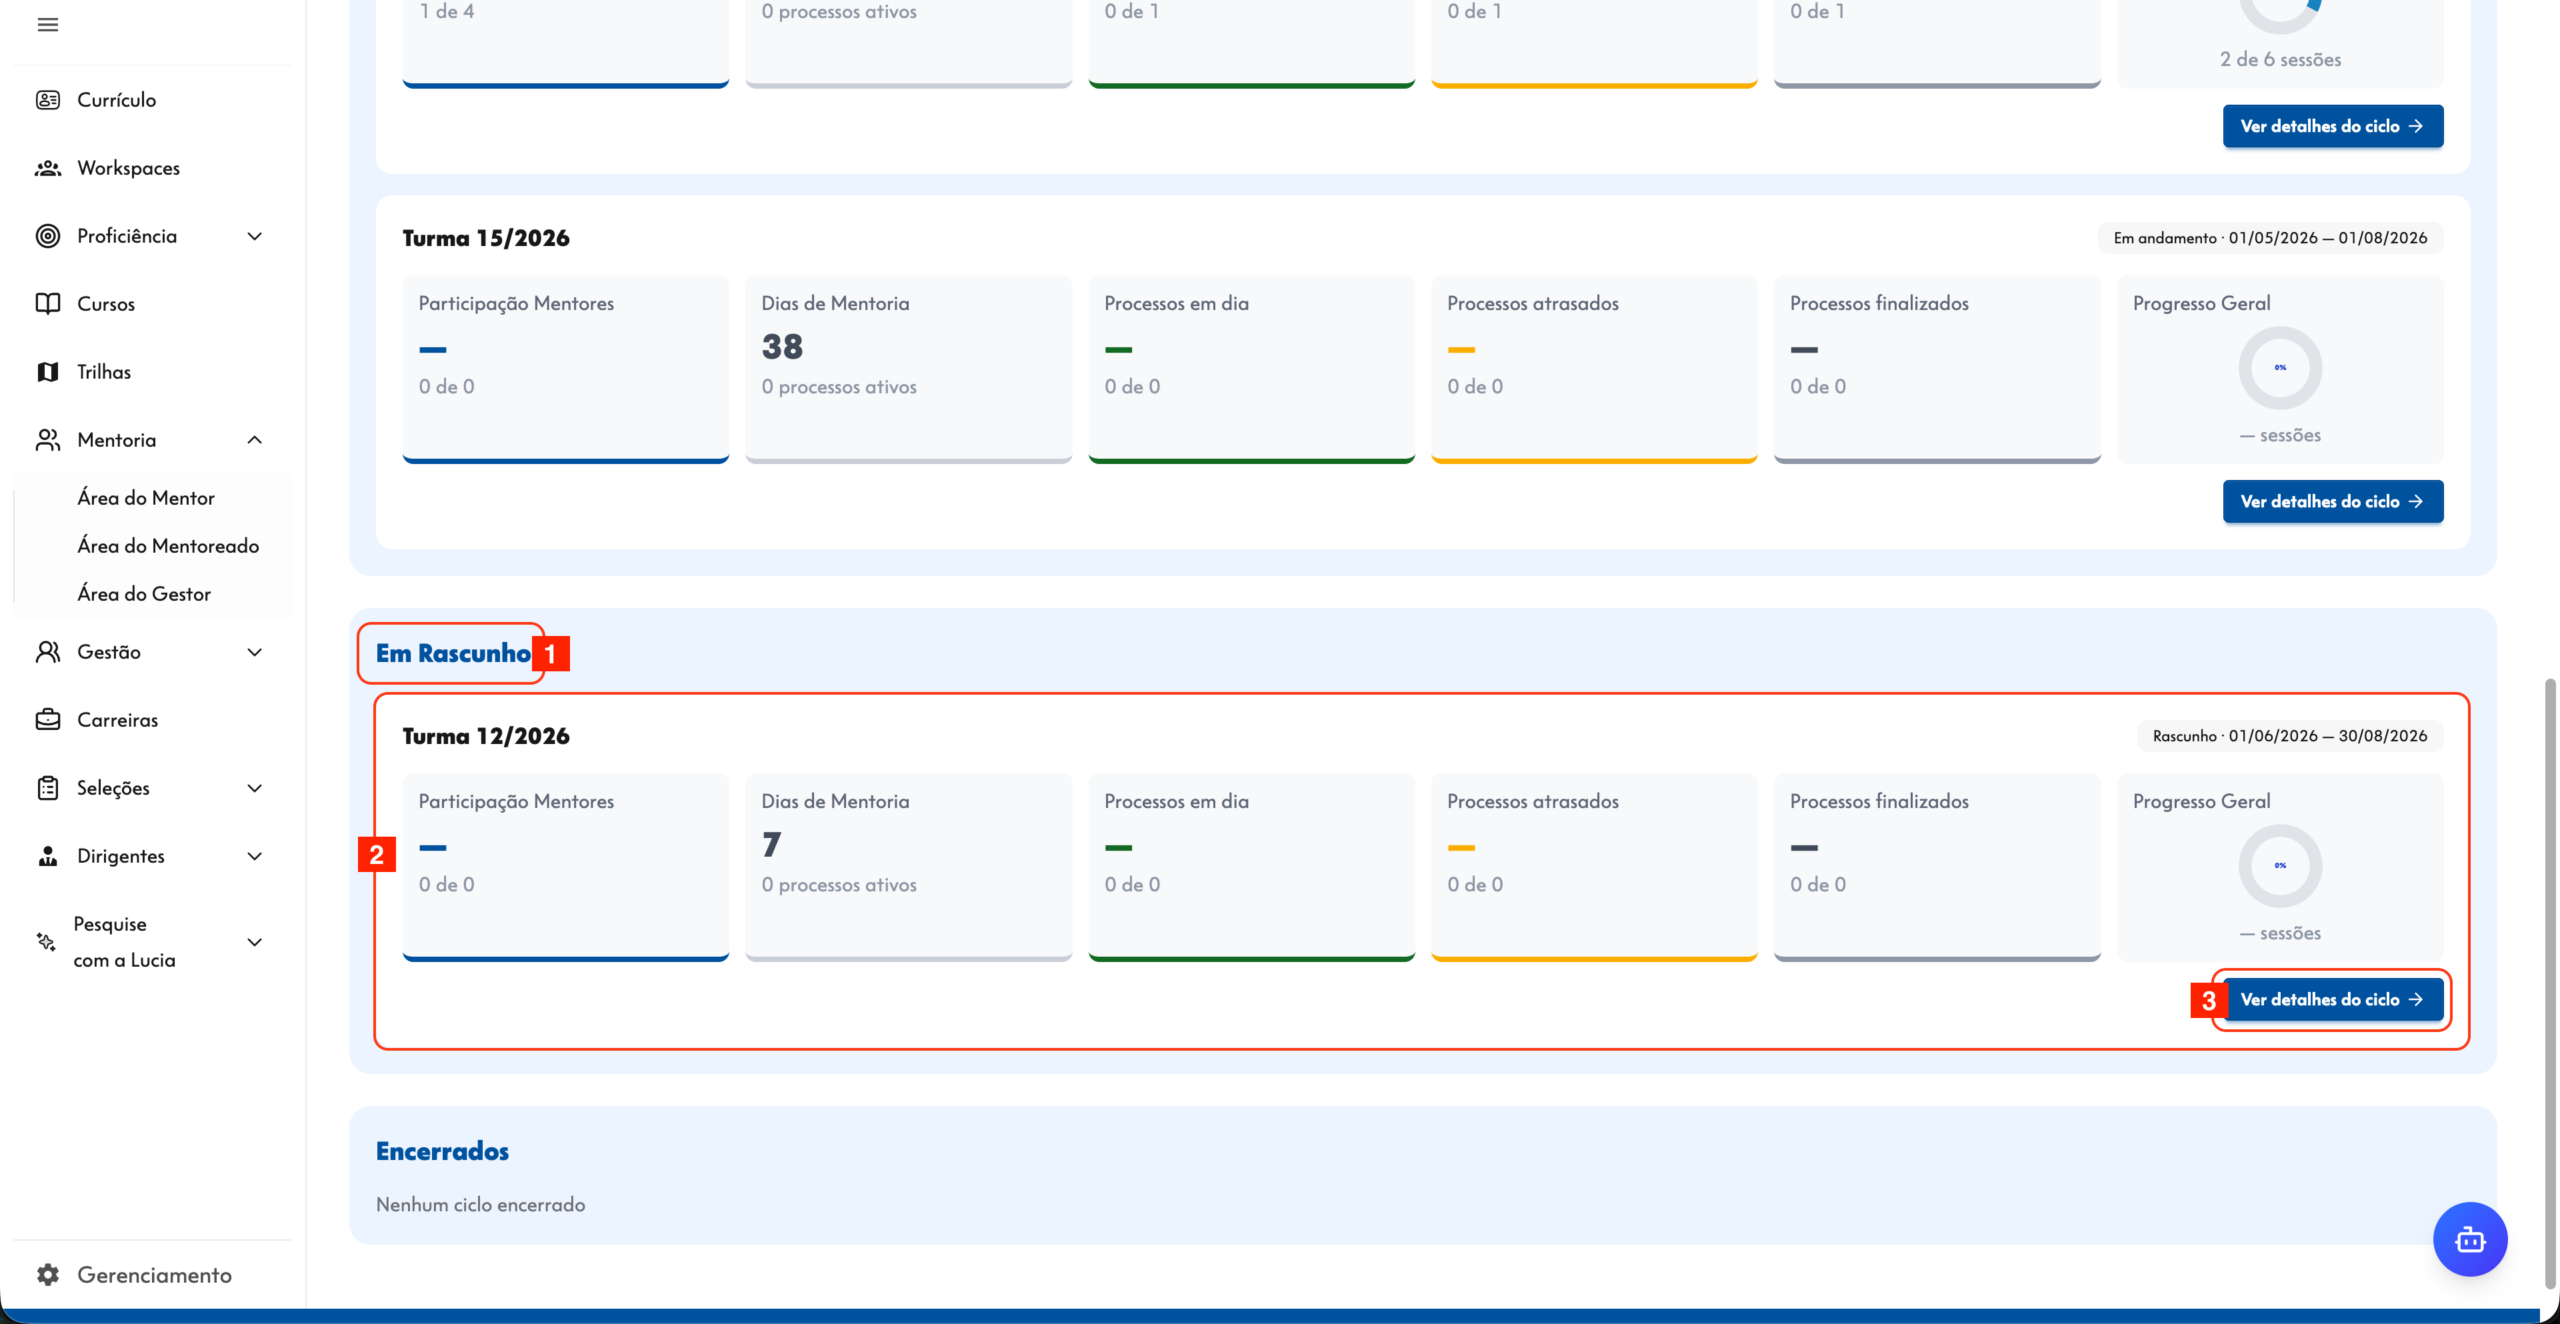
Task: Click the Cursos book icon
Action: coord(47,304)
